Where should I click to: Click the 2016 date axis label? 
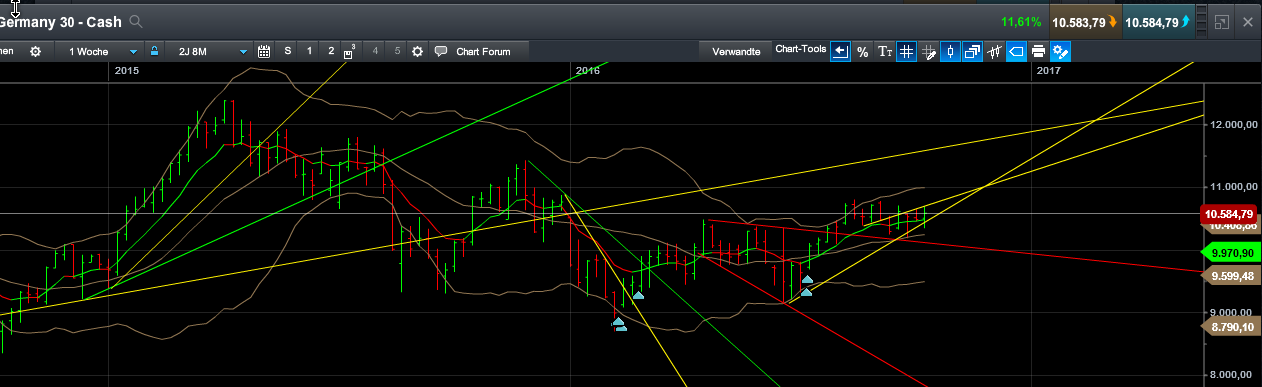(588, 70)
